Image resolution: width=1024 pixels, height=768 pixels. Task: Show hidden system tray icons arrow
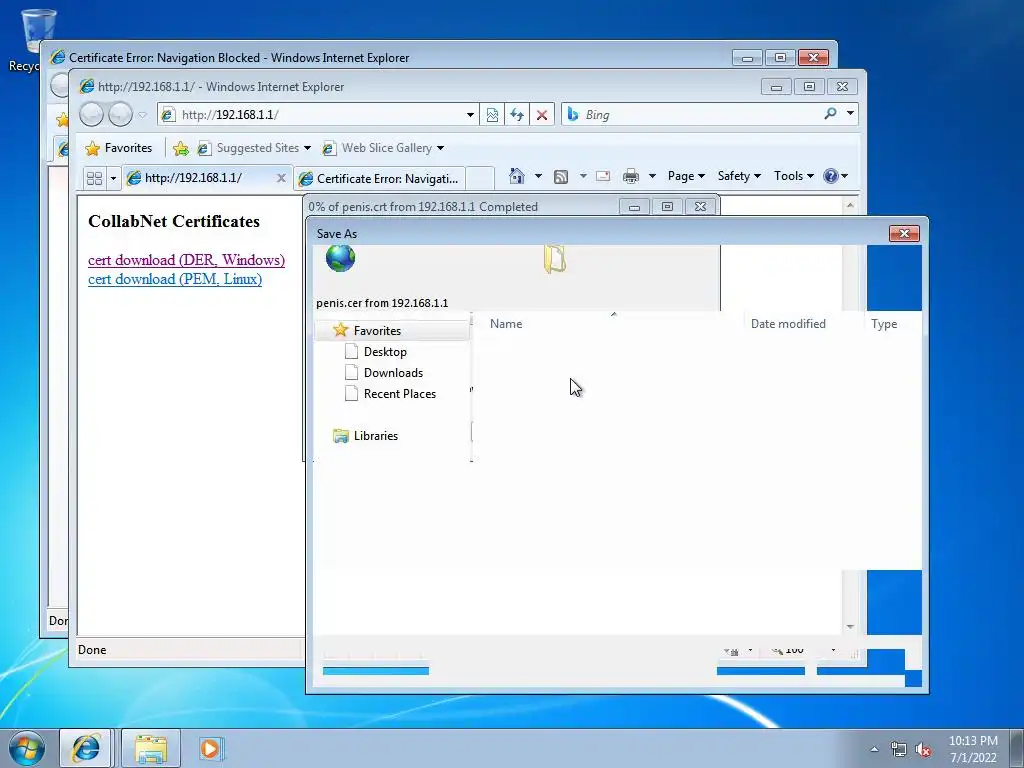point(874,749)
